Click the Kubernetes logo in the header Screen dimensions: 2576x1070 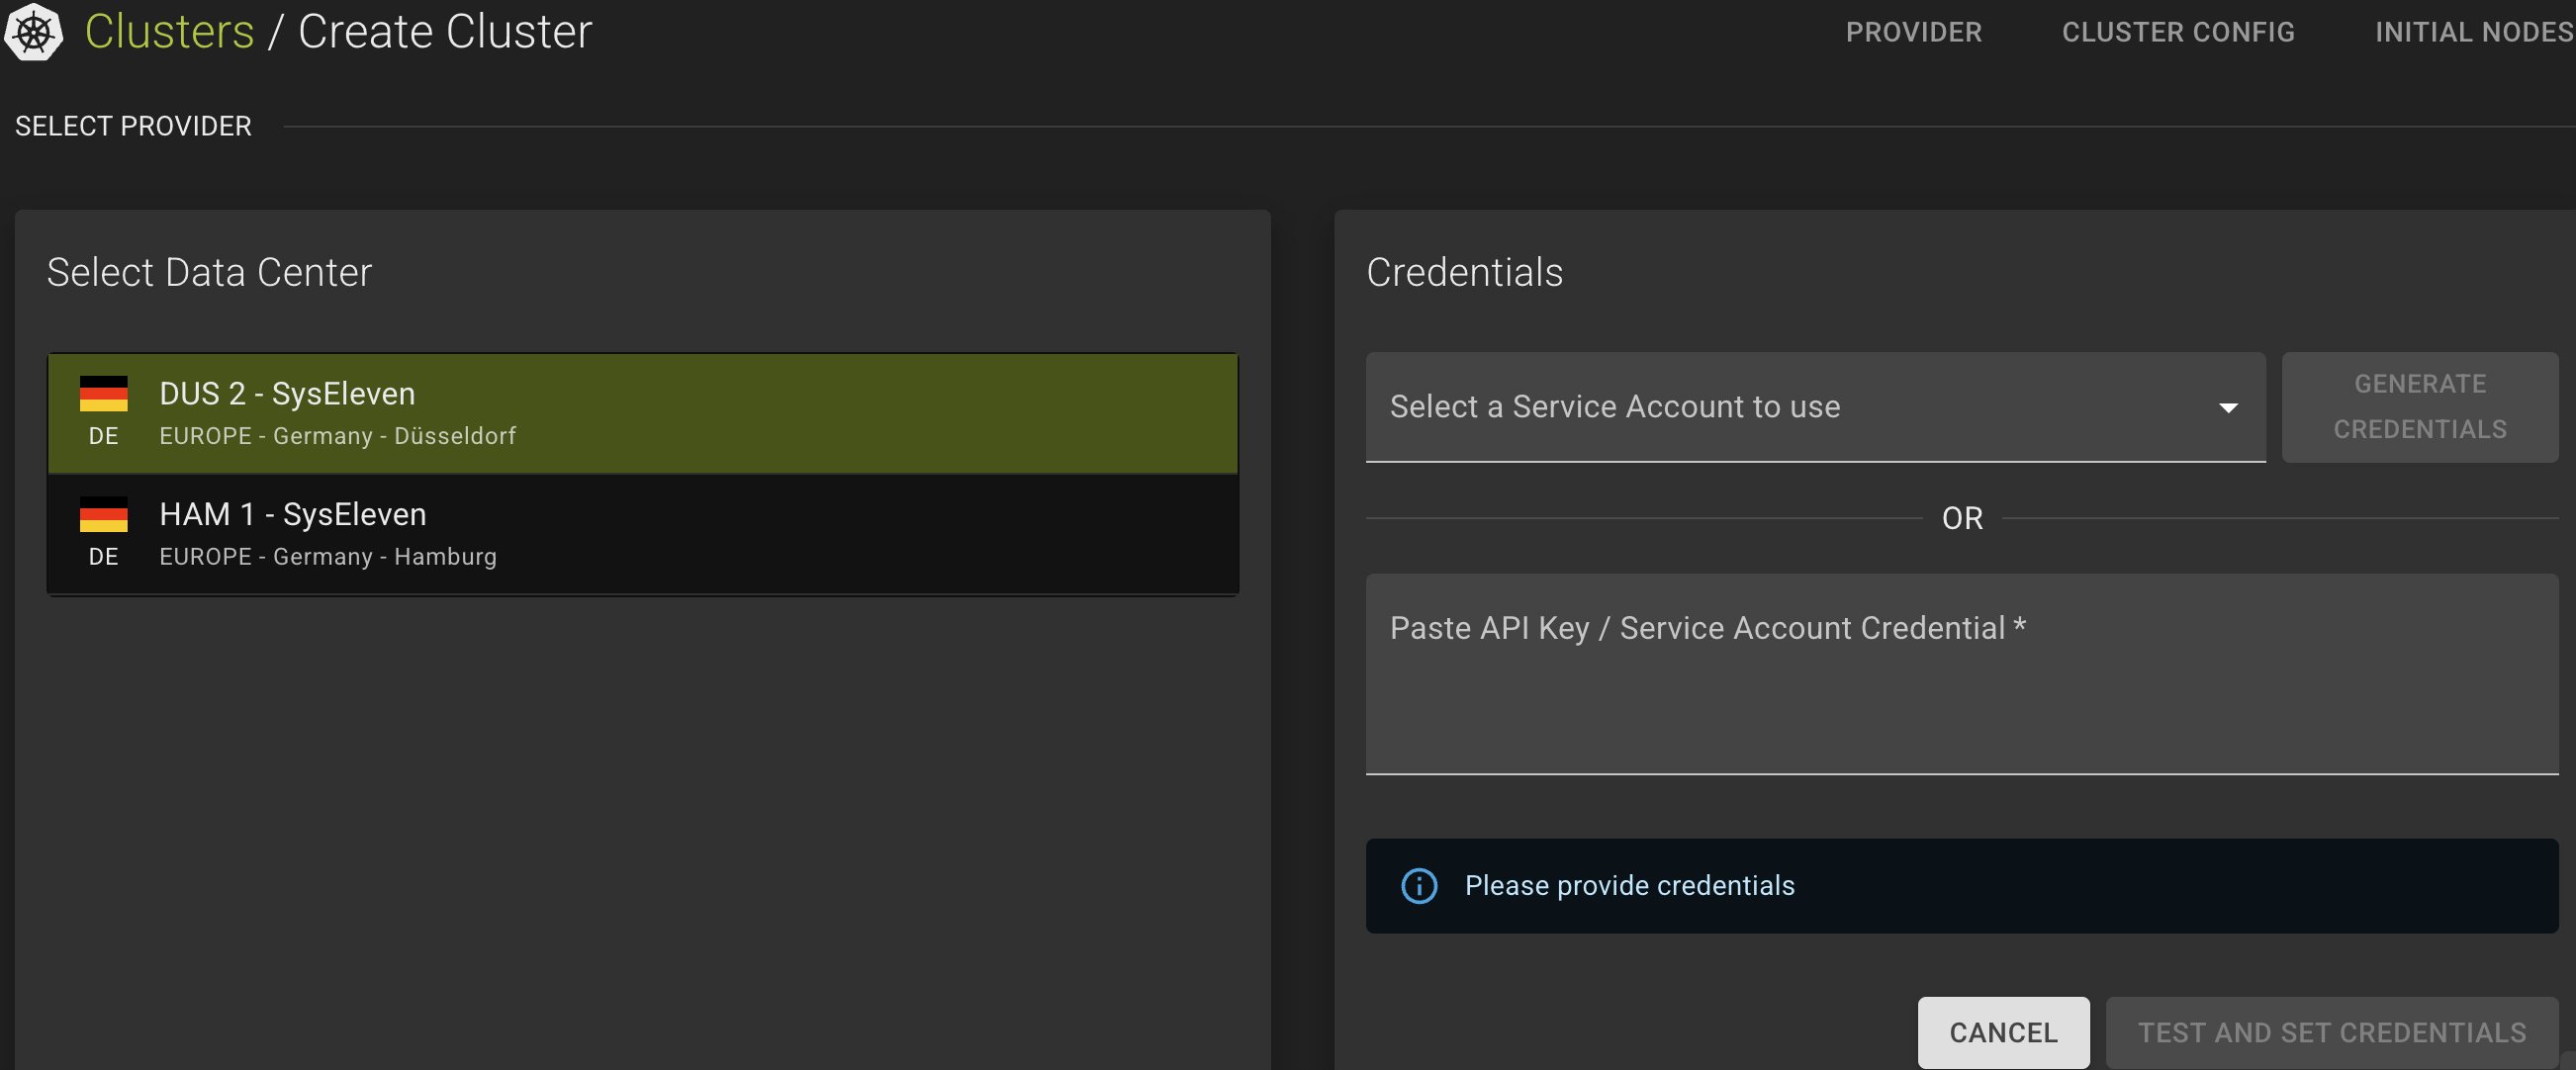[32, 31]
